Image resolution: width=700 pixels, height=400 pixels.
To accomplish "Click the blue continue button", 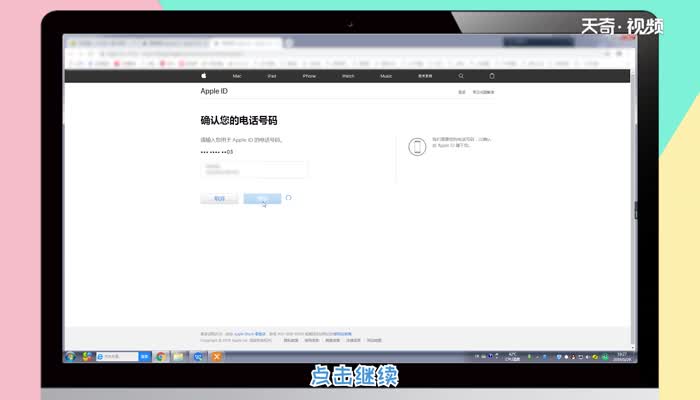I will point(262,199).
